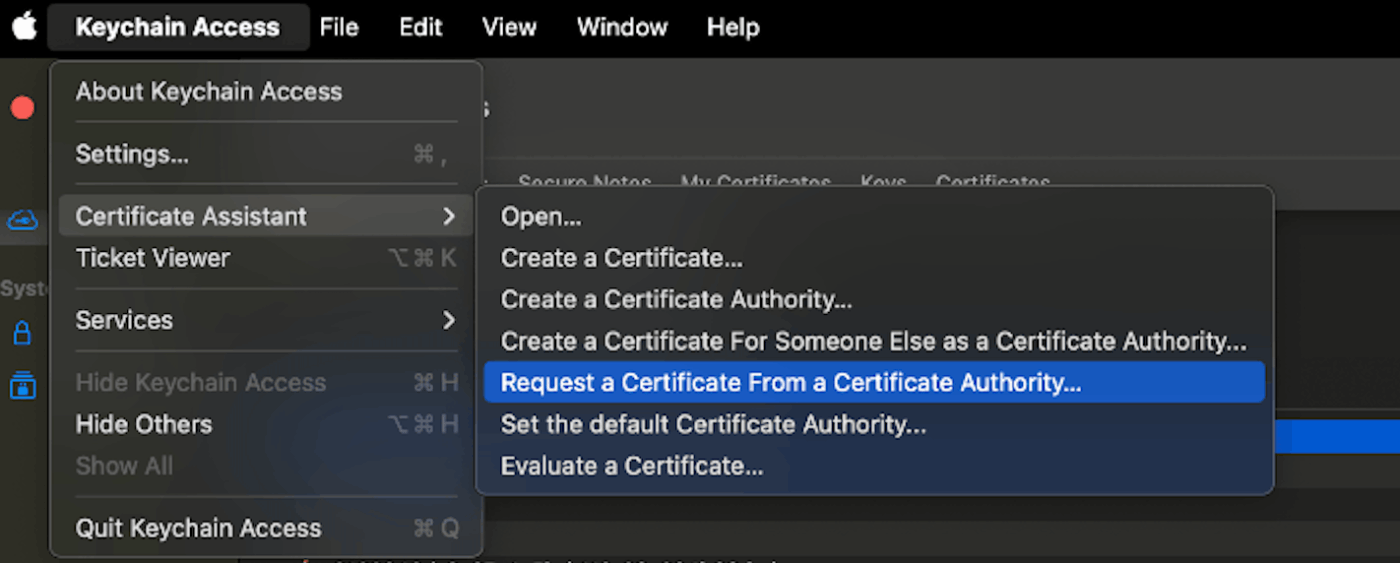Choose Evaluate a Certificate...

tap(874, 466)
